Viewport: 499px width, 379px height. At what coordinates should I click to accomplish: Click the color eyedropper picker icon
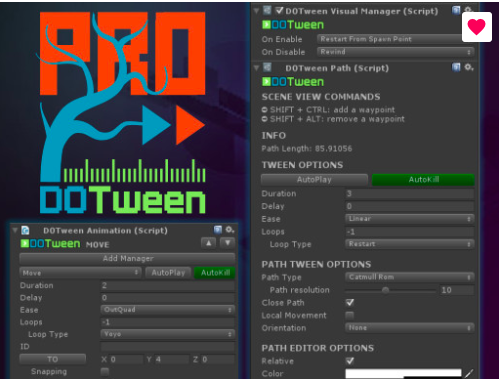469,374
